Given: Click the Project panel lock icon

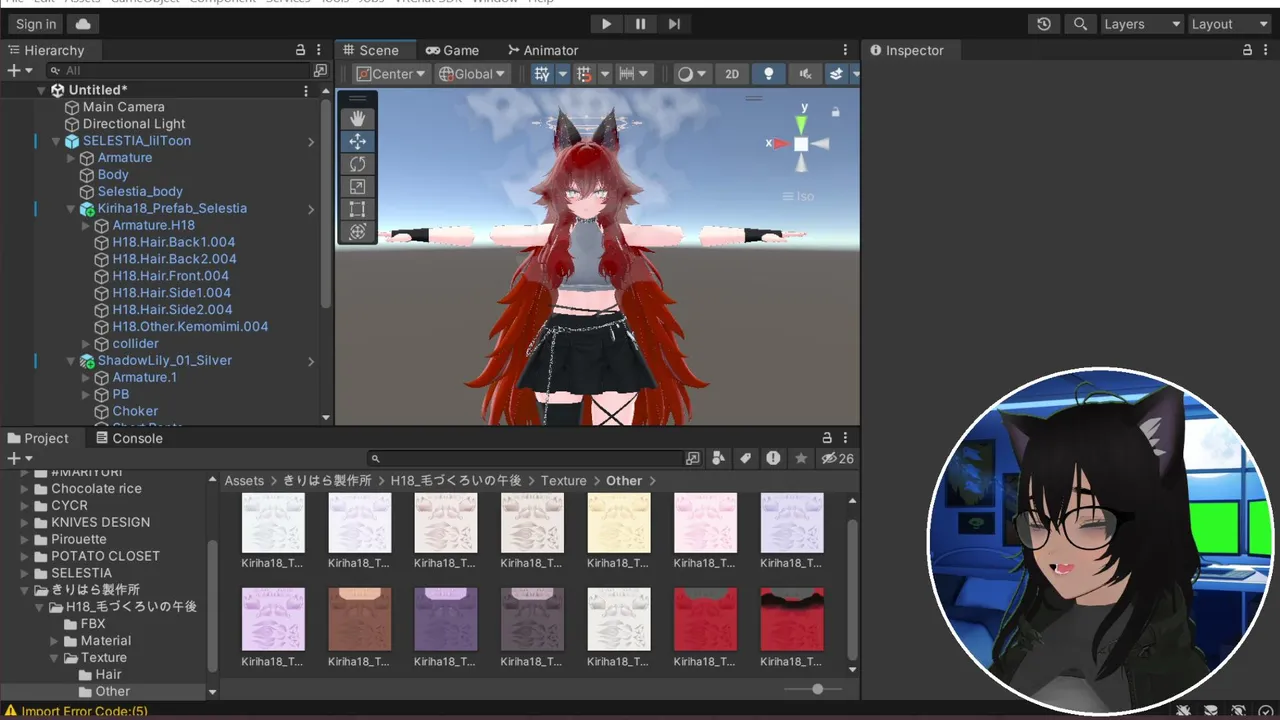Looking at the screenshot, I should (x=827, y=438).
